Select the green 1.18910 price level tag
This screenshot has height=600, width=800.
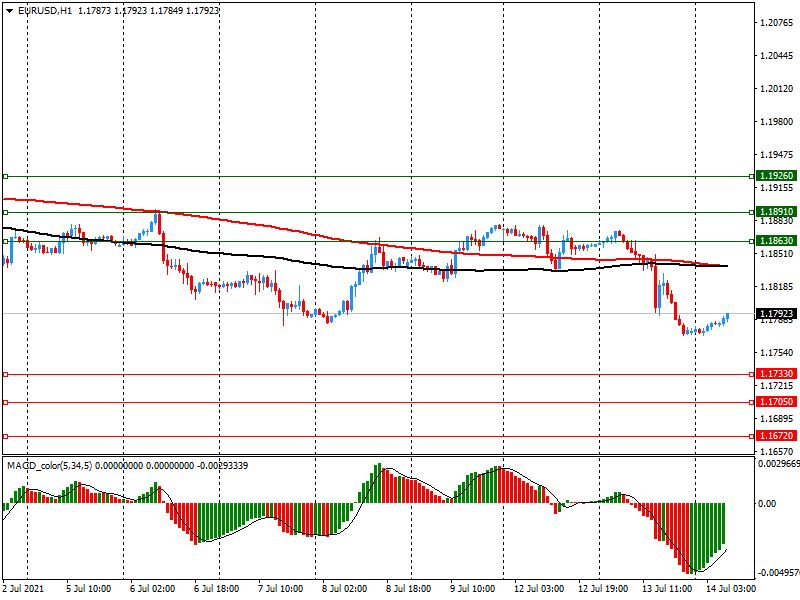(776, 212)
